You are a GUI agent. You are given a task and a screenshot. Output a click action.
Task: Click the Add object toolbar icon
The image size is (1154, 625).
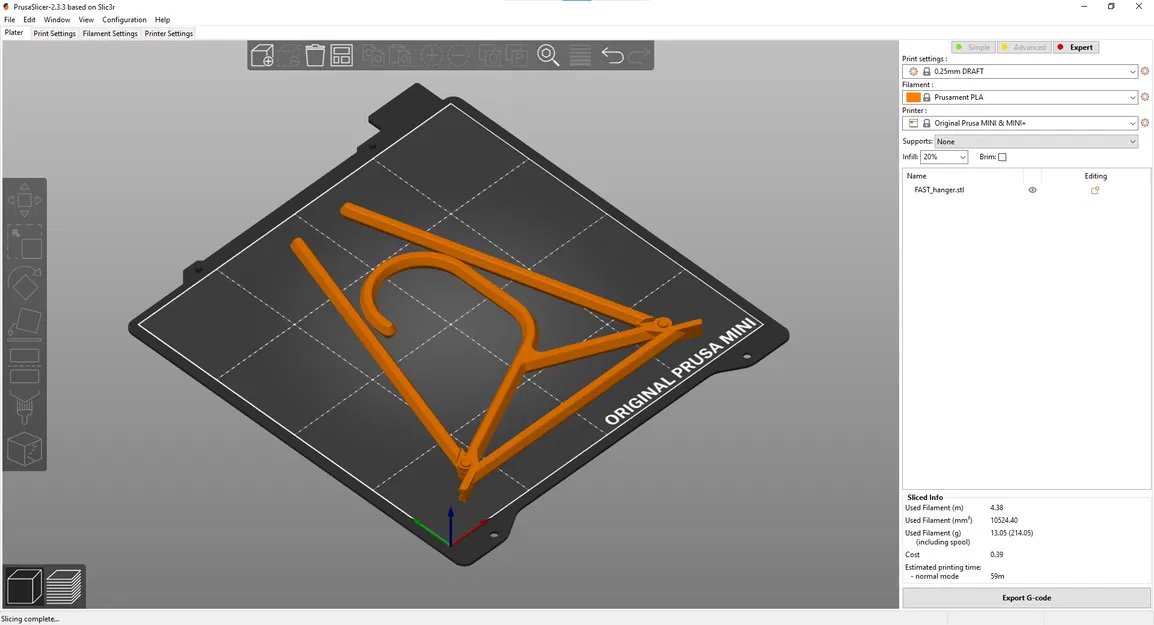[x=262, y=55]
